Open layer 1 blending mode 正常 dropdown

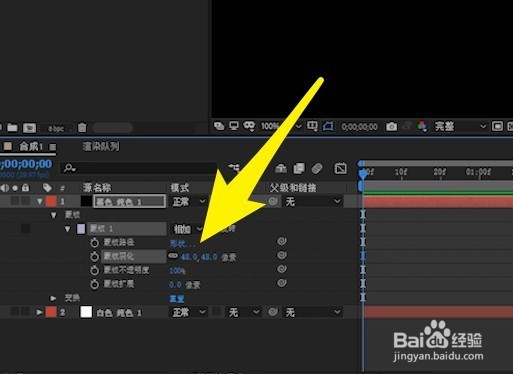click(x=189, y=202)
